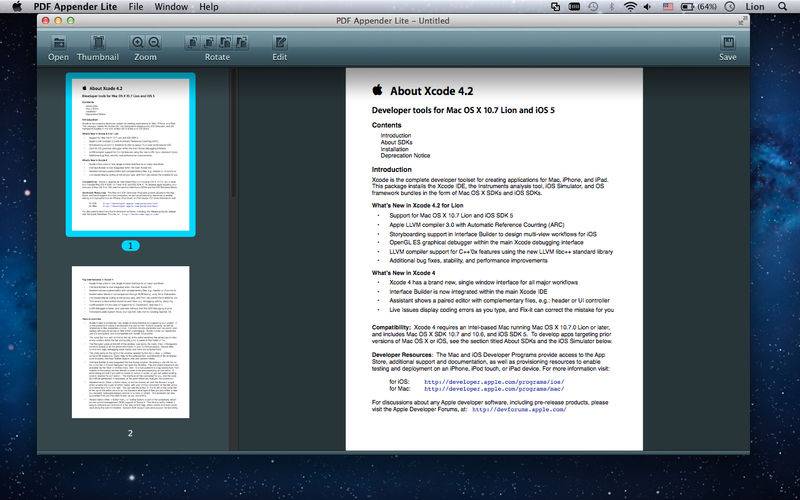Screen dimensions: 800x500
Task: Click 'Additional bug fixes, stability' bullet
Action: click(x=468, y=261)
